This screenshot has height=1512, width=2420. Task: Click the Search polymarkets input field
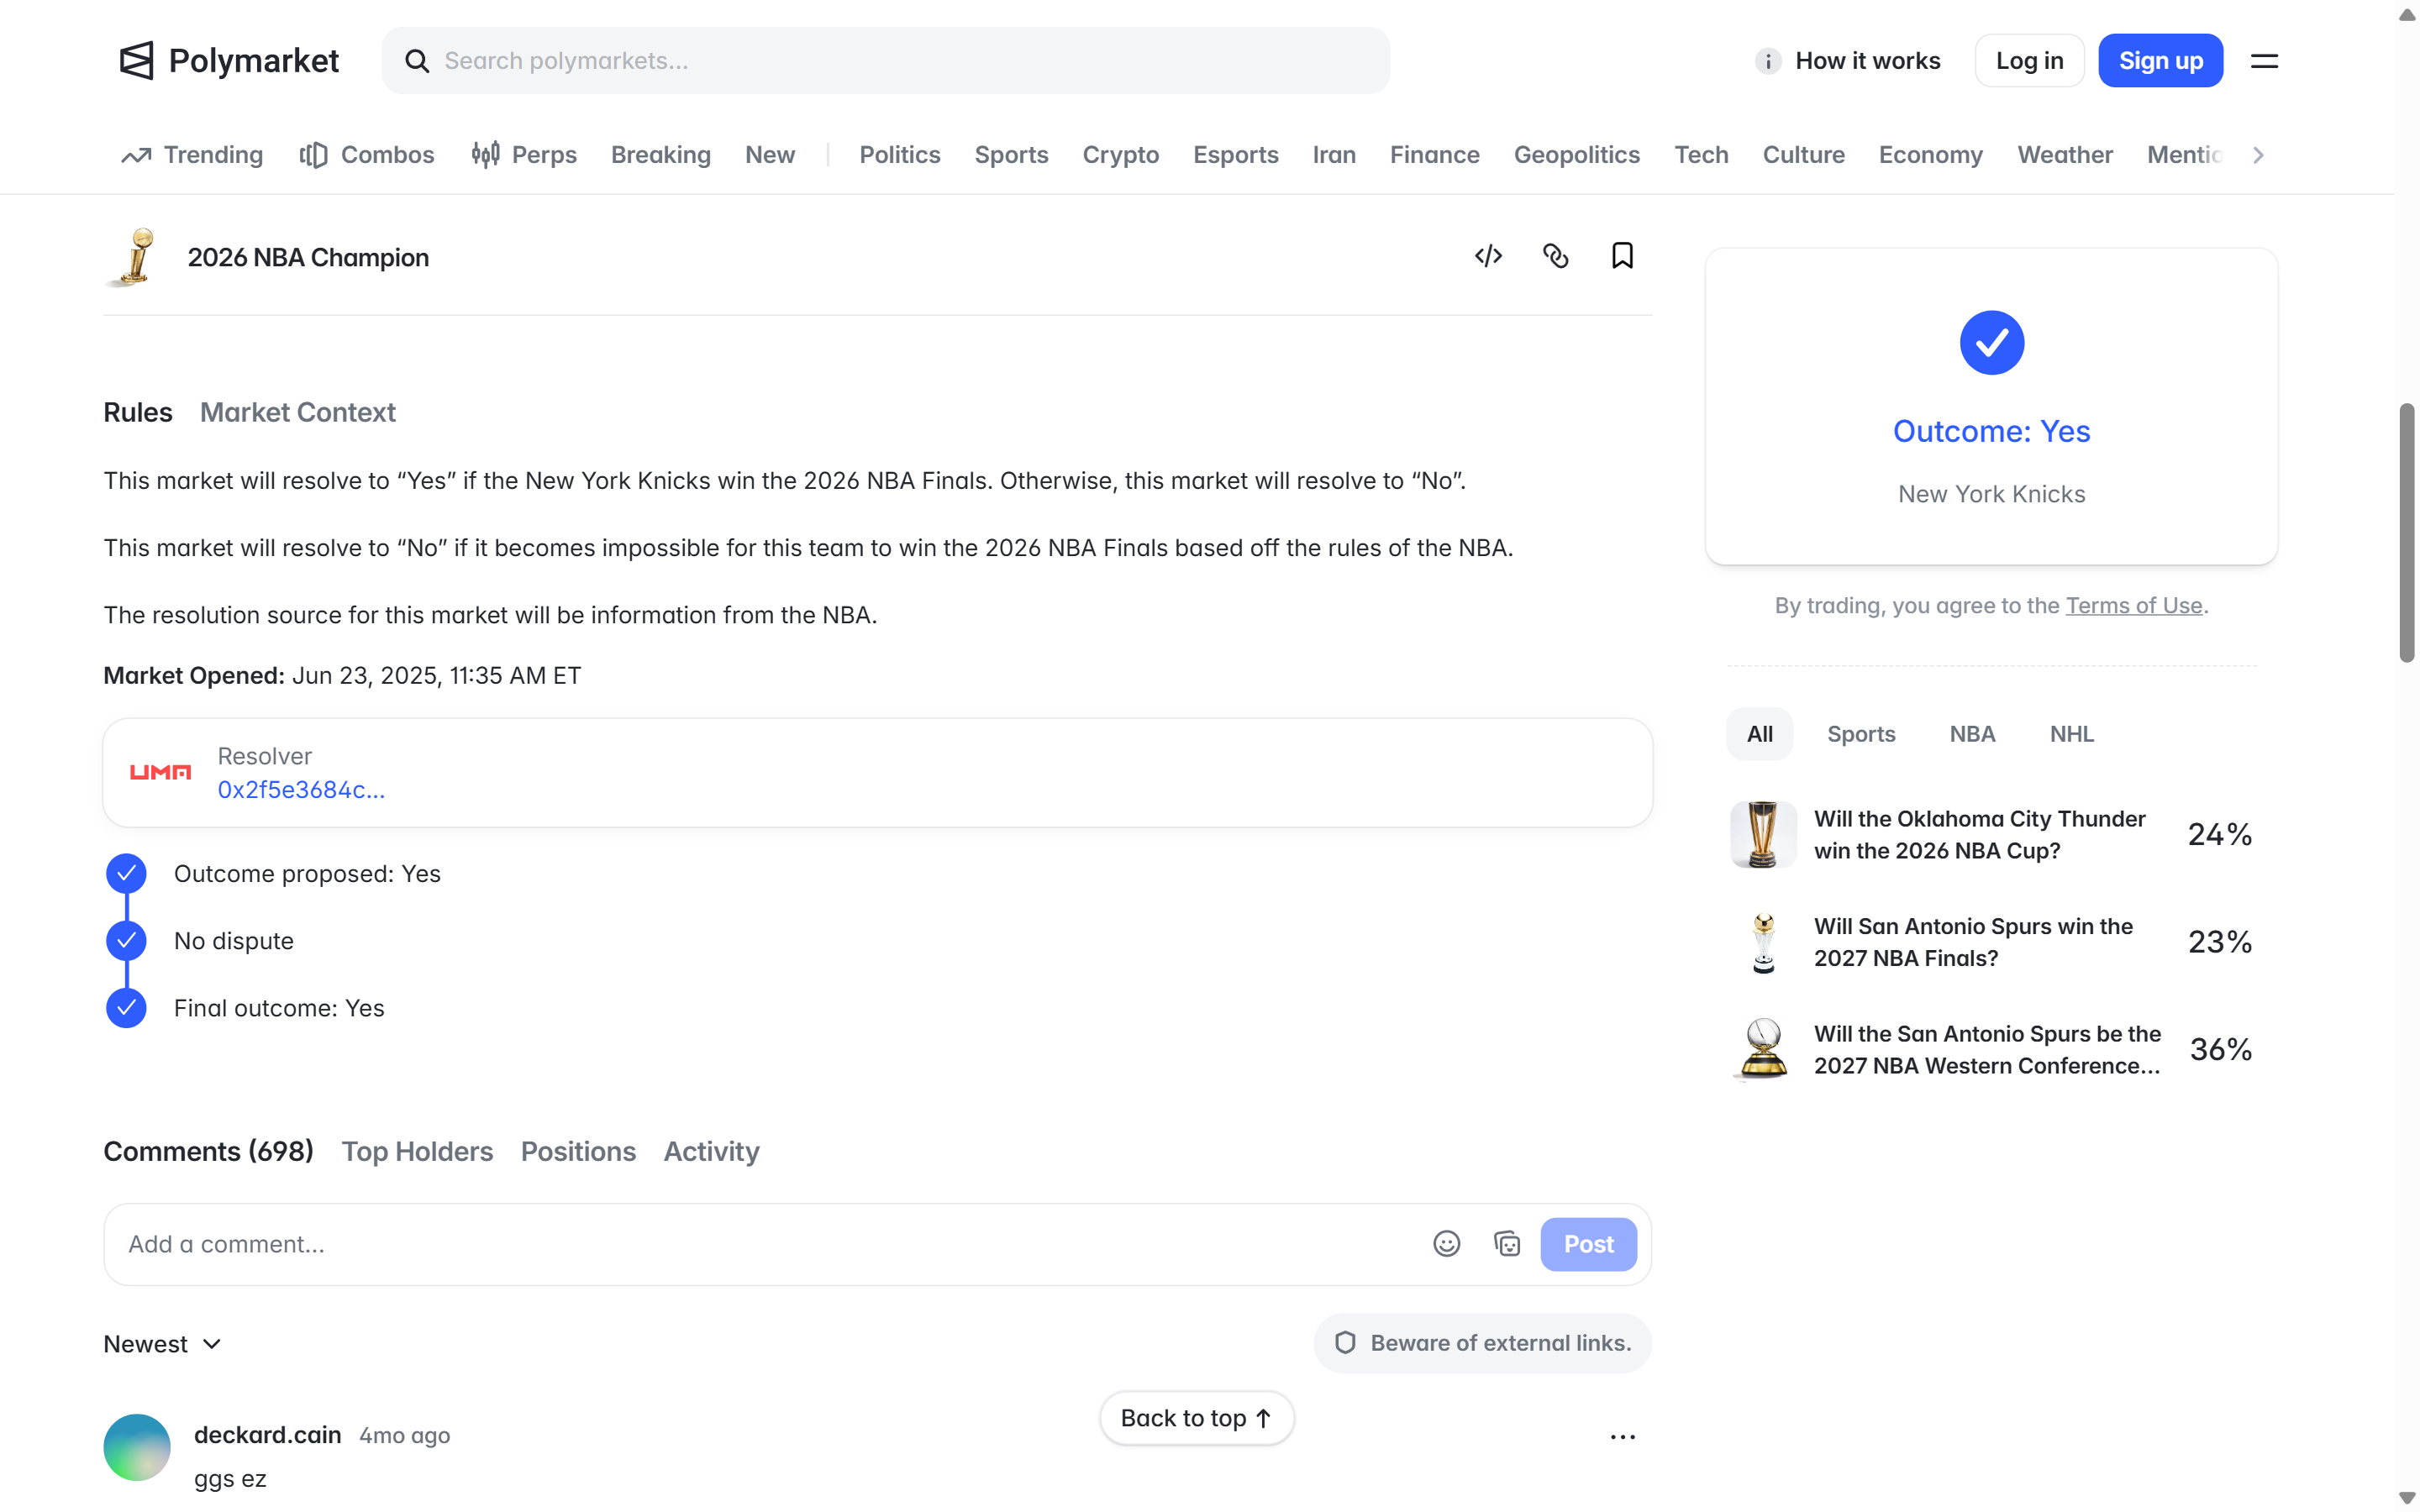[x=885, y=61]
